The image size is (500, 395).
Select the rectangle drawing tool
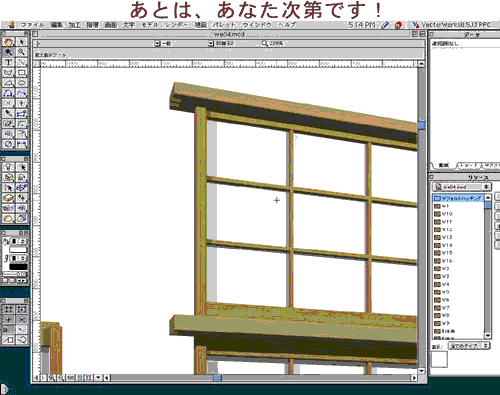pos(21,73)
